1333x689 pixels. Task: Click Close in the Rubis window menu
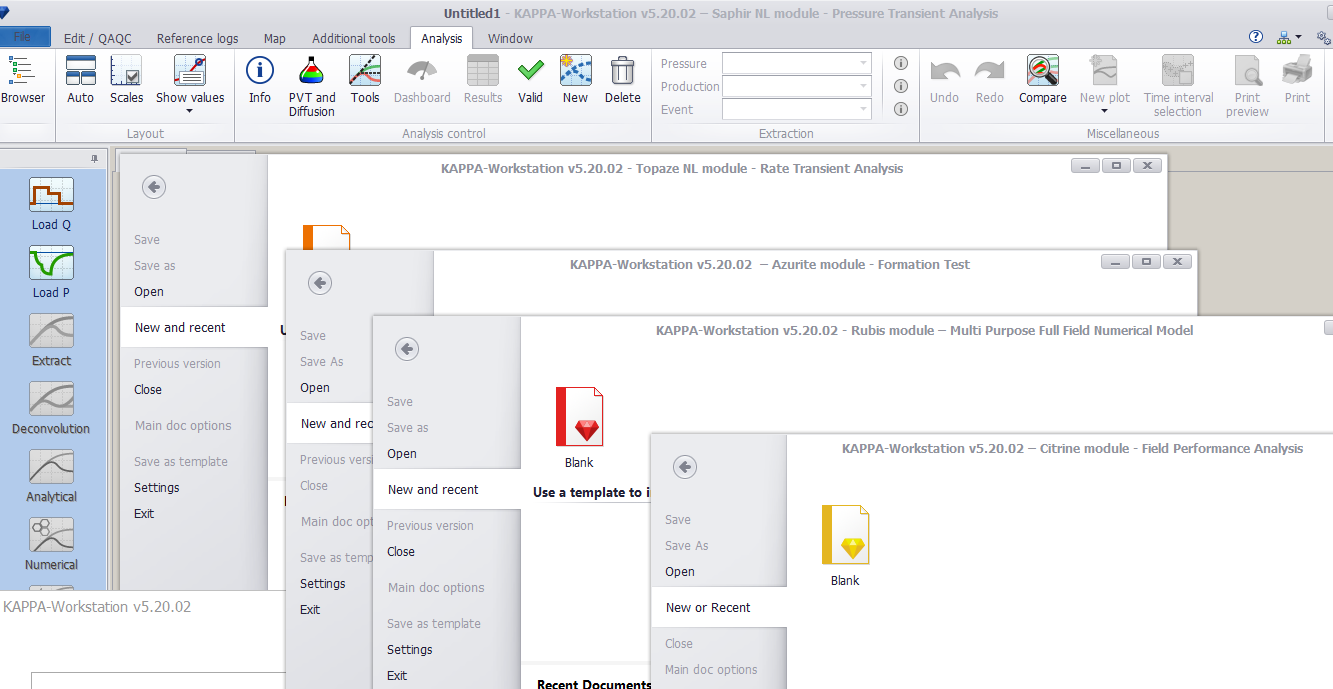[x=401, y=552]
